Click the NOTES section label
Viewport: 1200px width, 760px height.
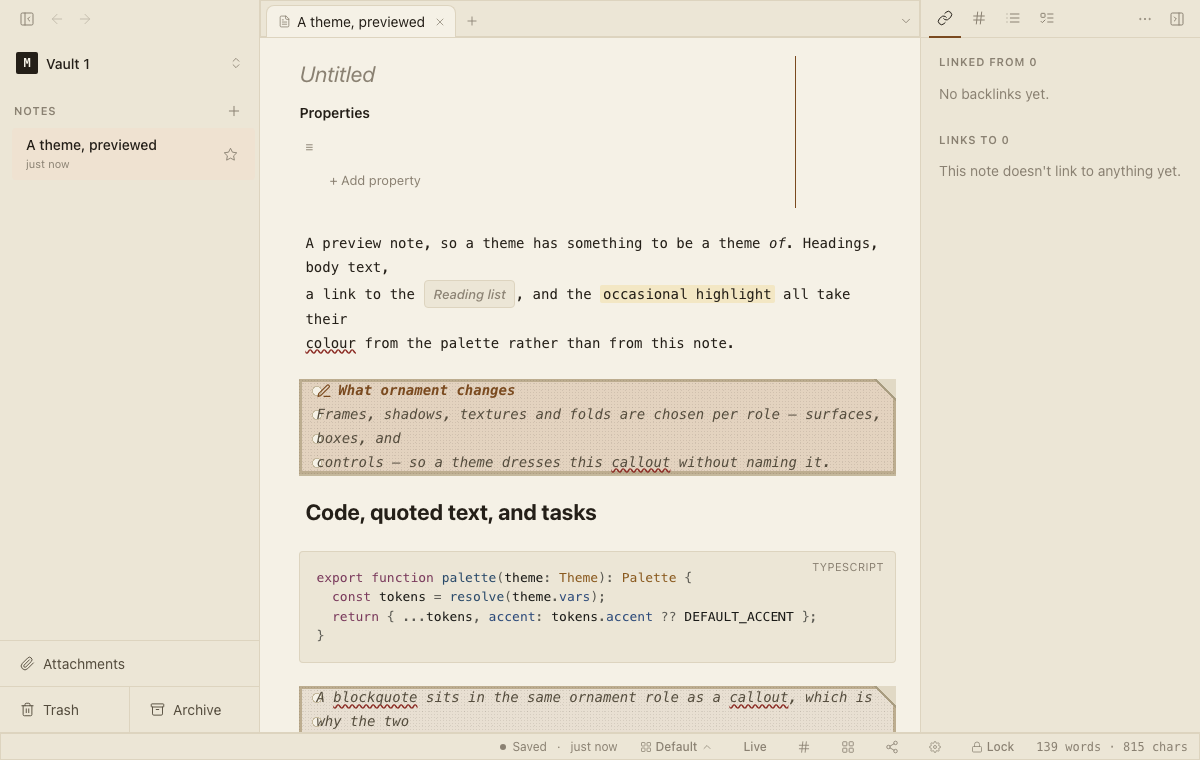click(x=35, y=111)
